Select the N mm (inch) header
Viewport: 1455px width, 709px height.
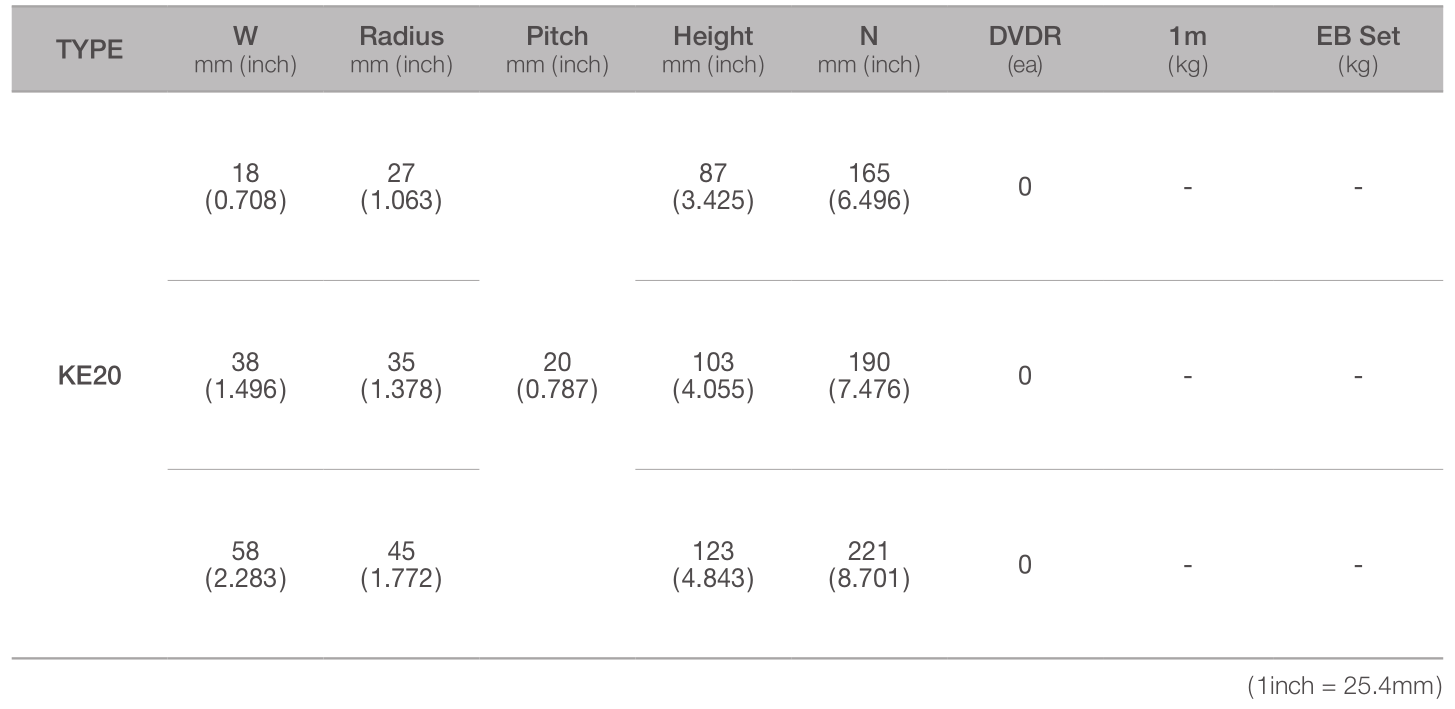[869, 50]
